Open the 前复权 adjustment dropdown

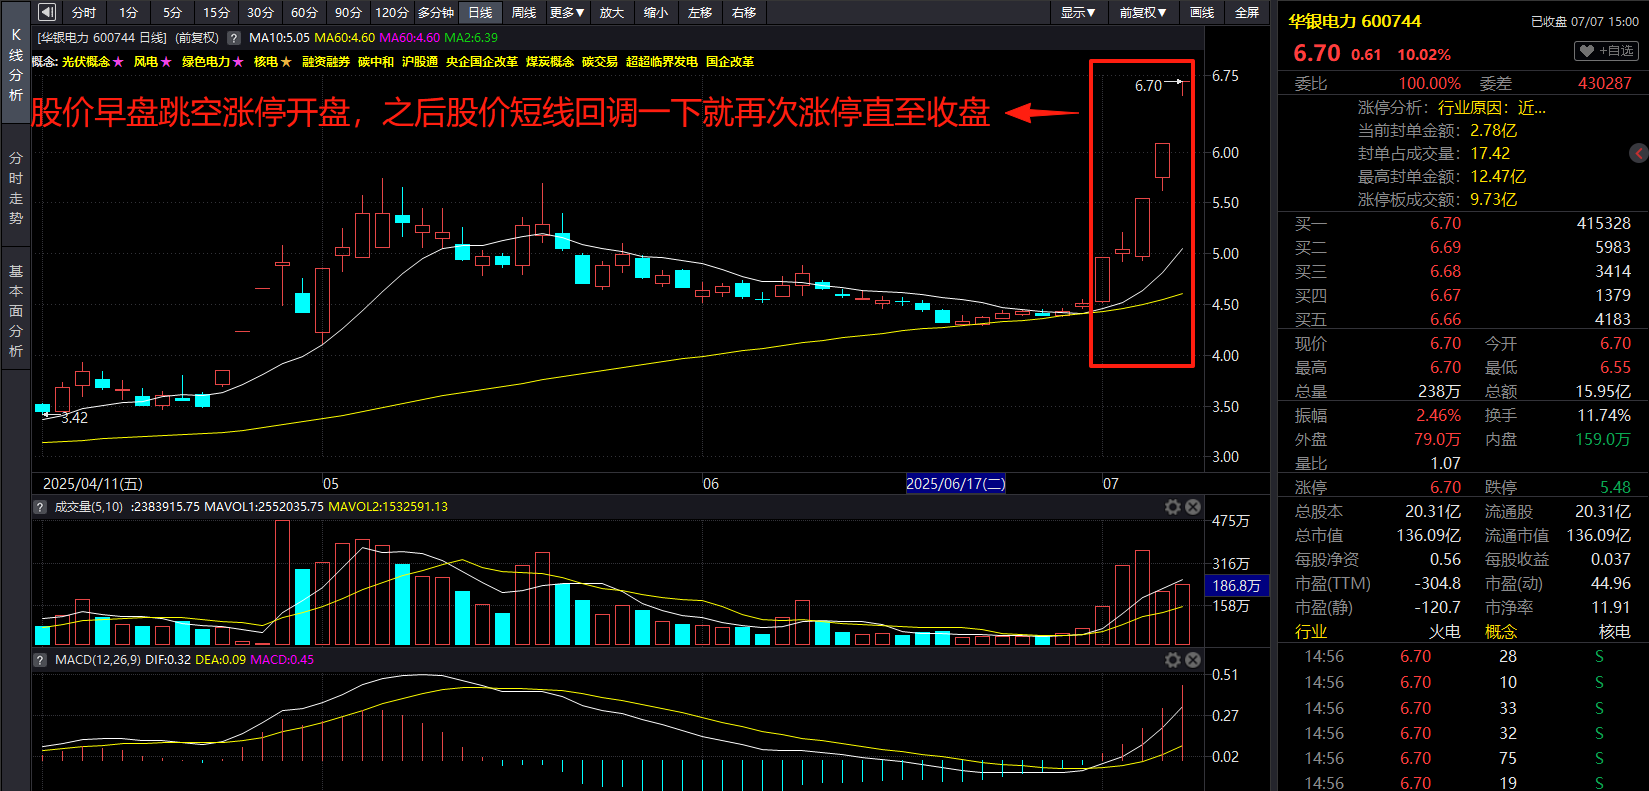point(1143,12)
